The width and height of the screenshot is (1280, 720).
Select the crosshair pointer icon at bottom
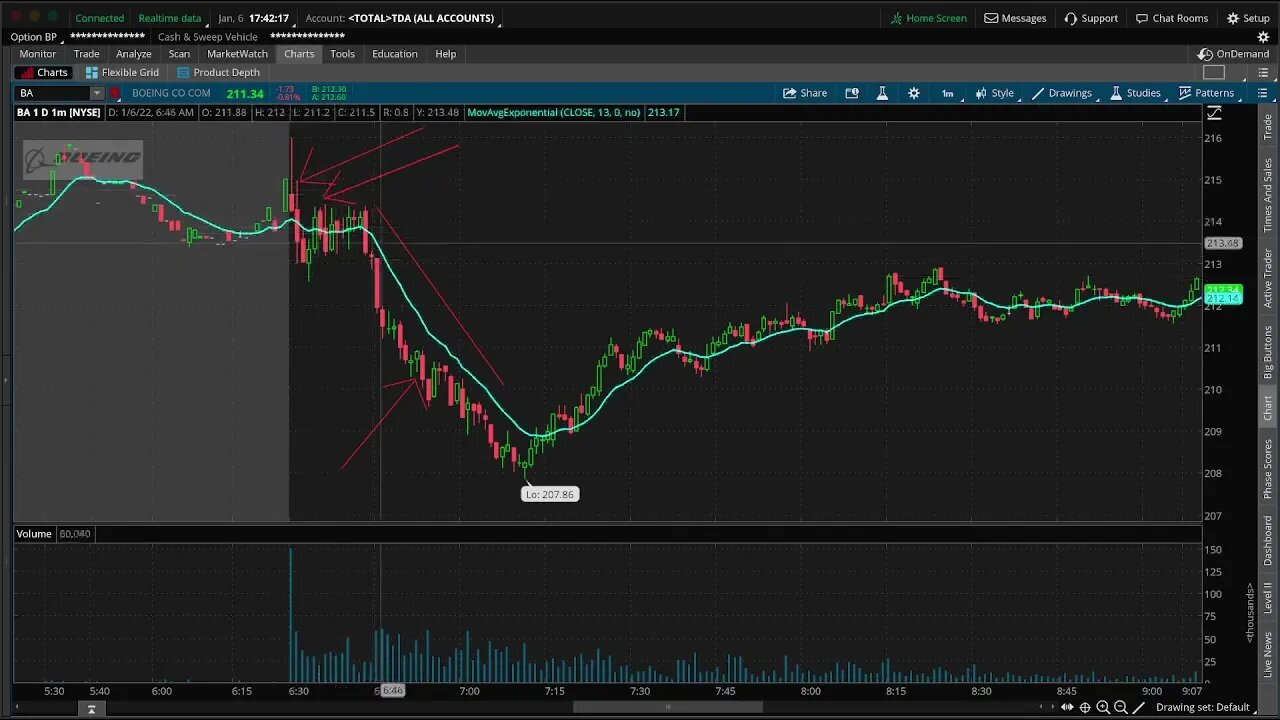tap(1085, 707)
